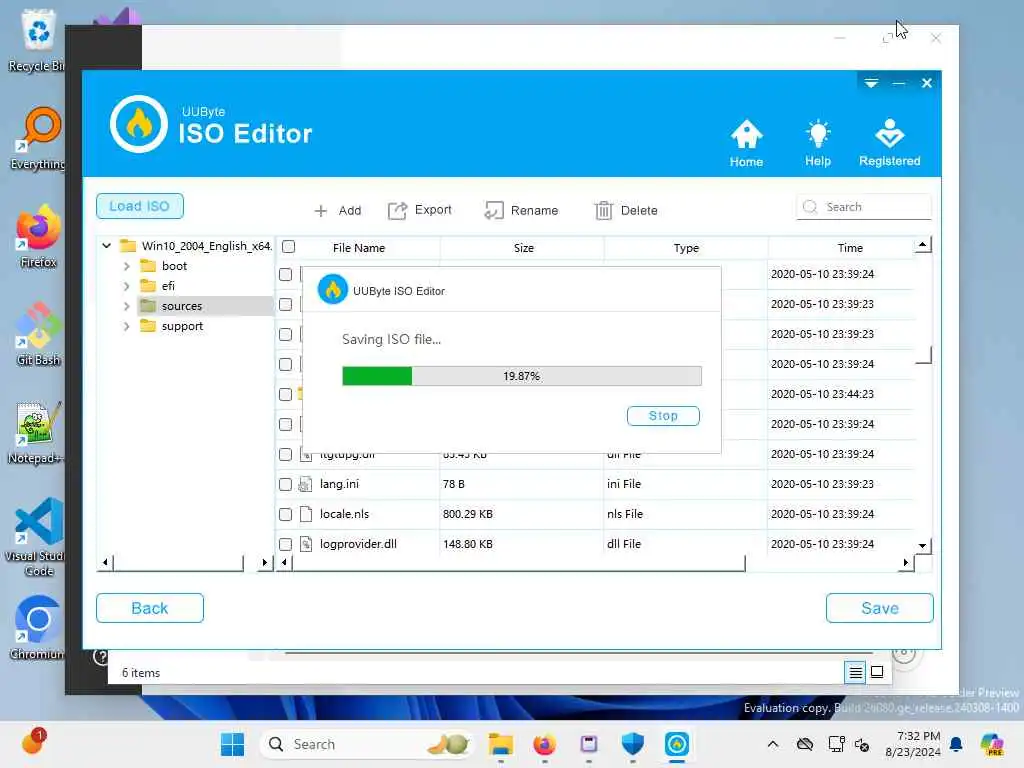This screenshot has height=768, width=1024.
Task: Check the box for the dll row above lang.ini
Action: (285, 455)
